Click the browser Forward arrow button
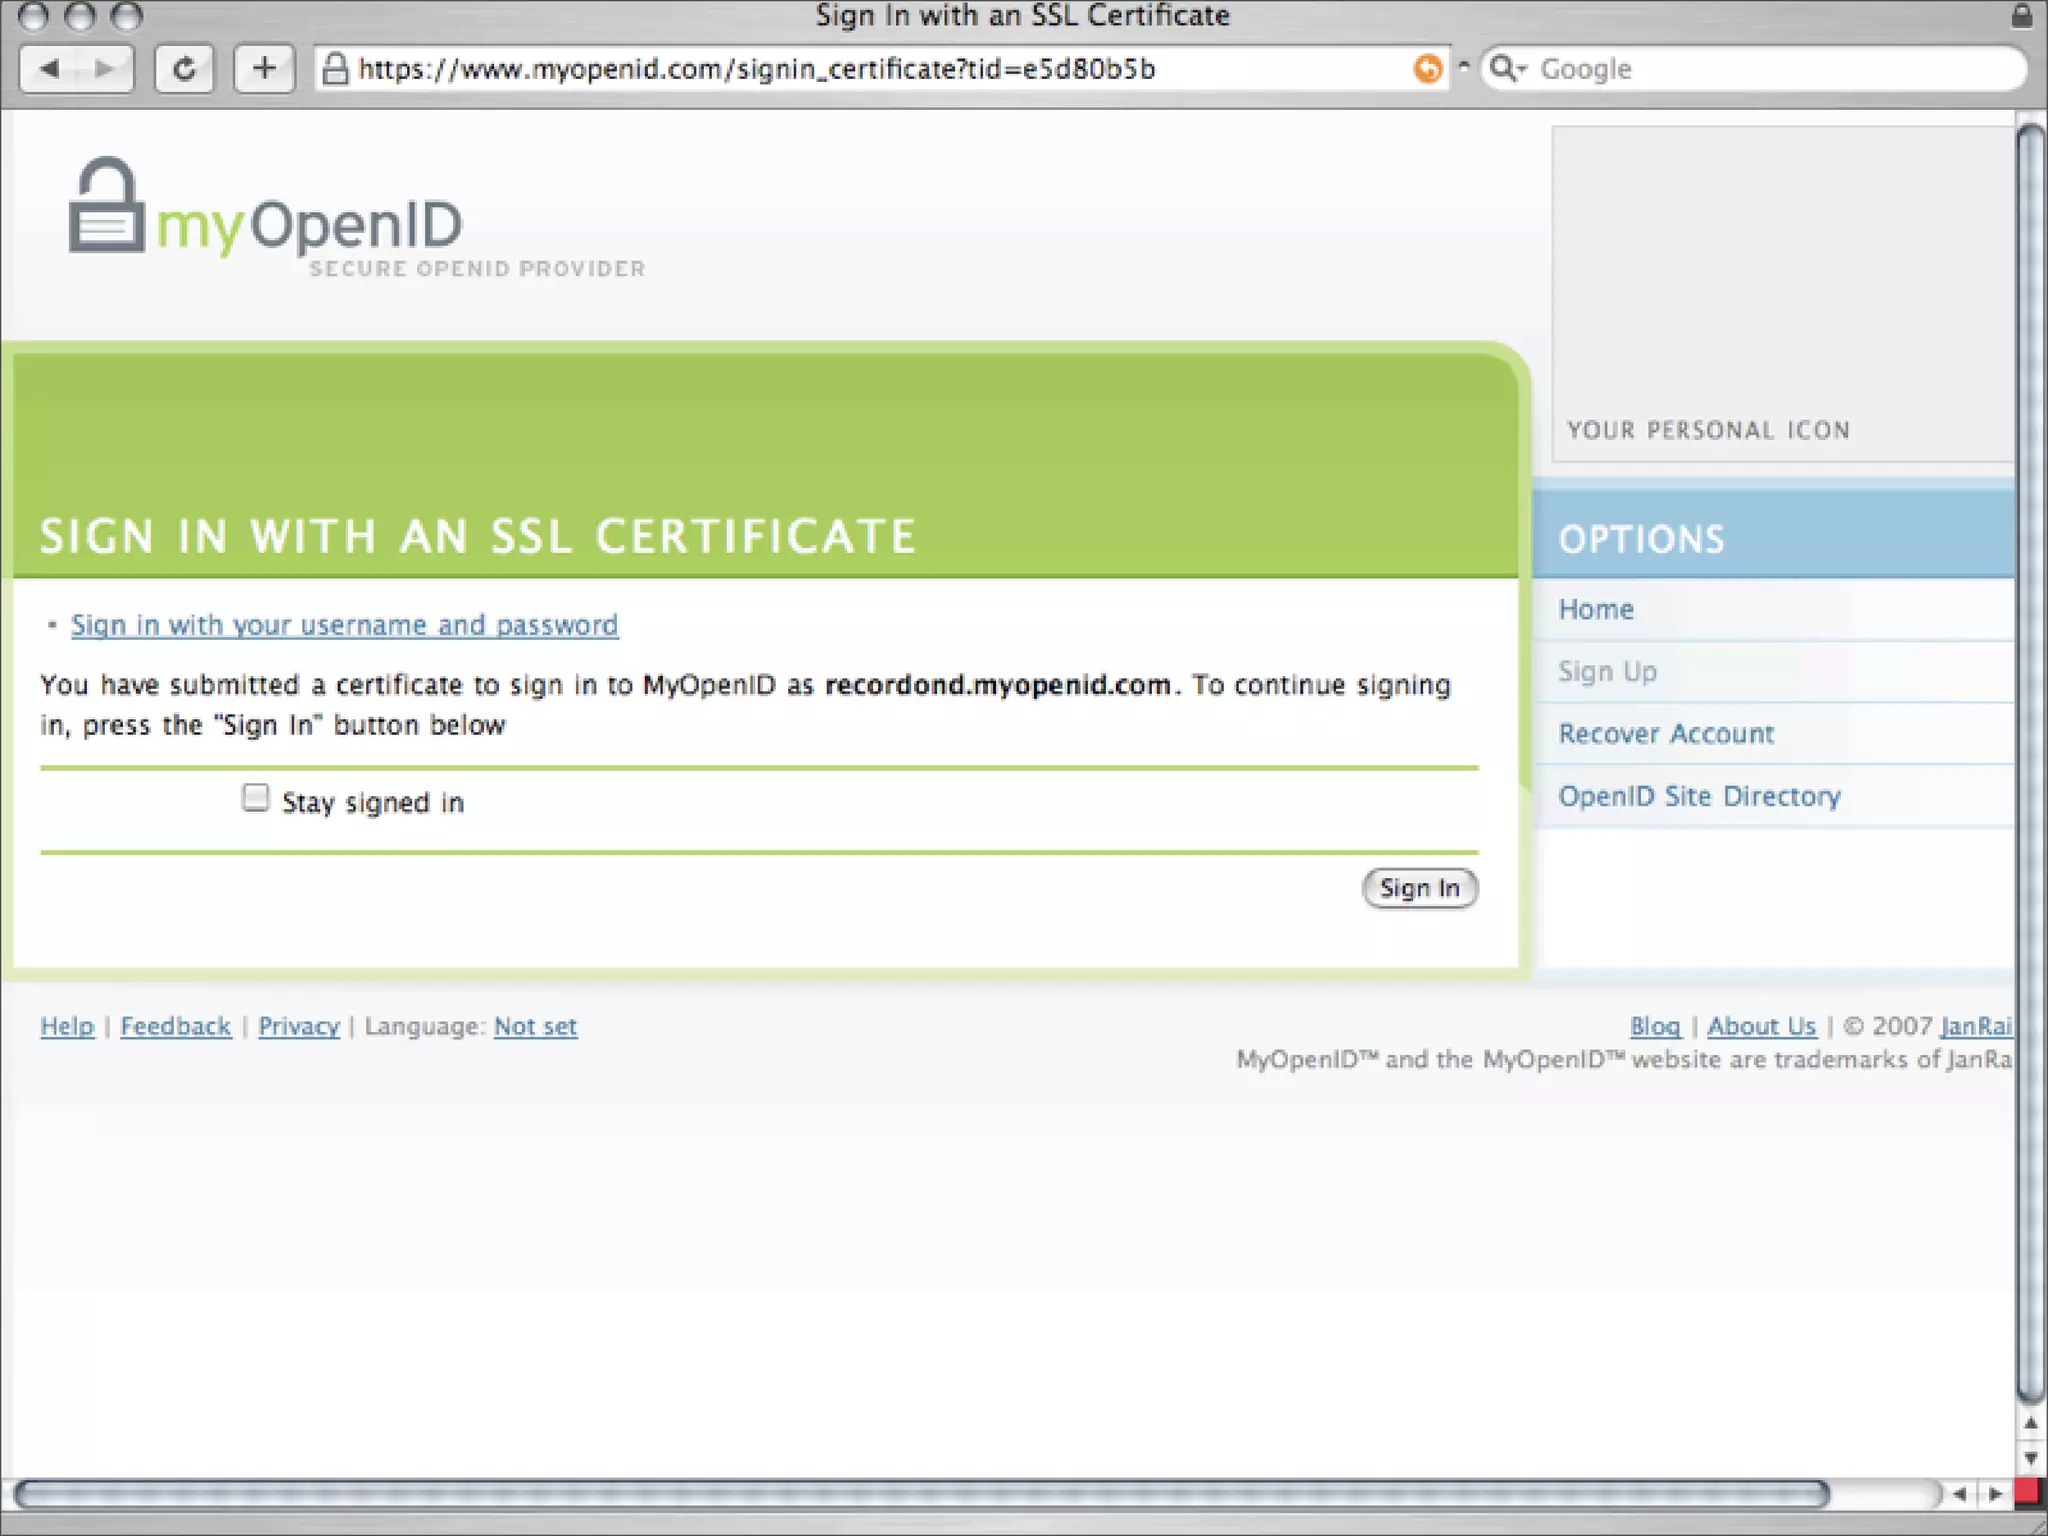This screenshot has width=2048, height=1536. coord(104,69)
